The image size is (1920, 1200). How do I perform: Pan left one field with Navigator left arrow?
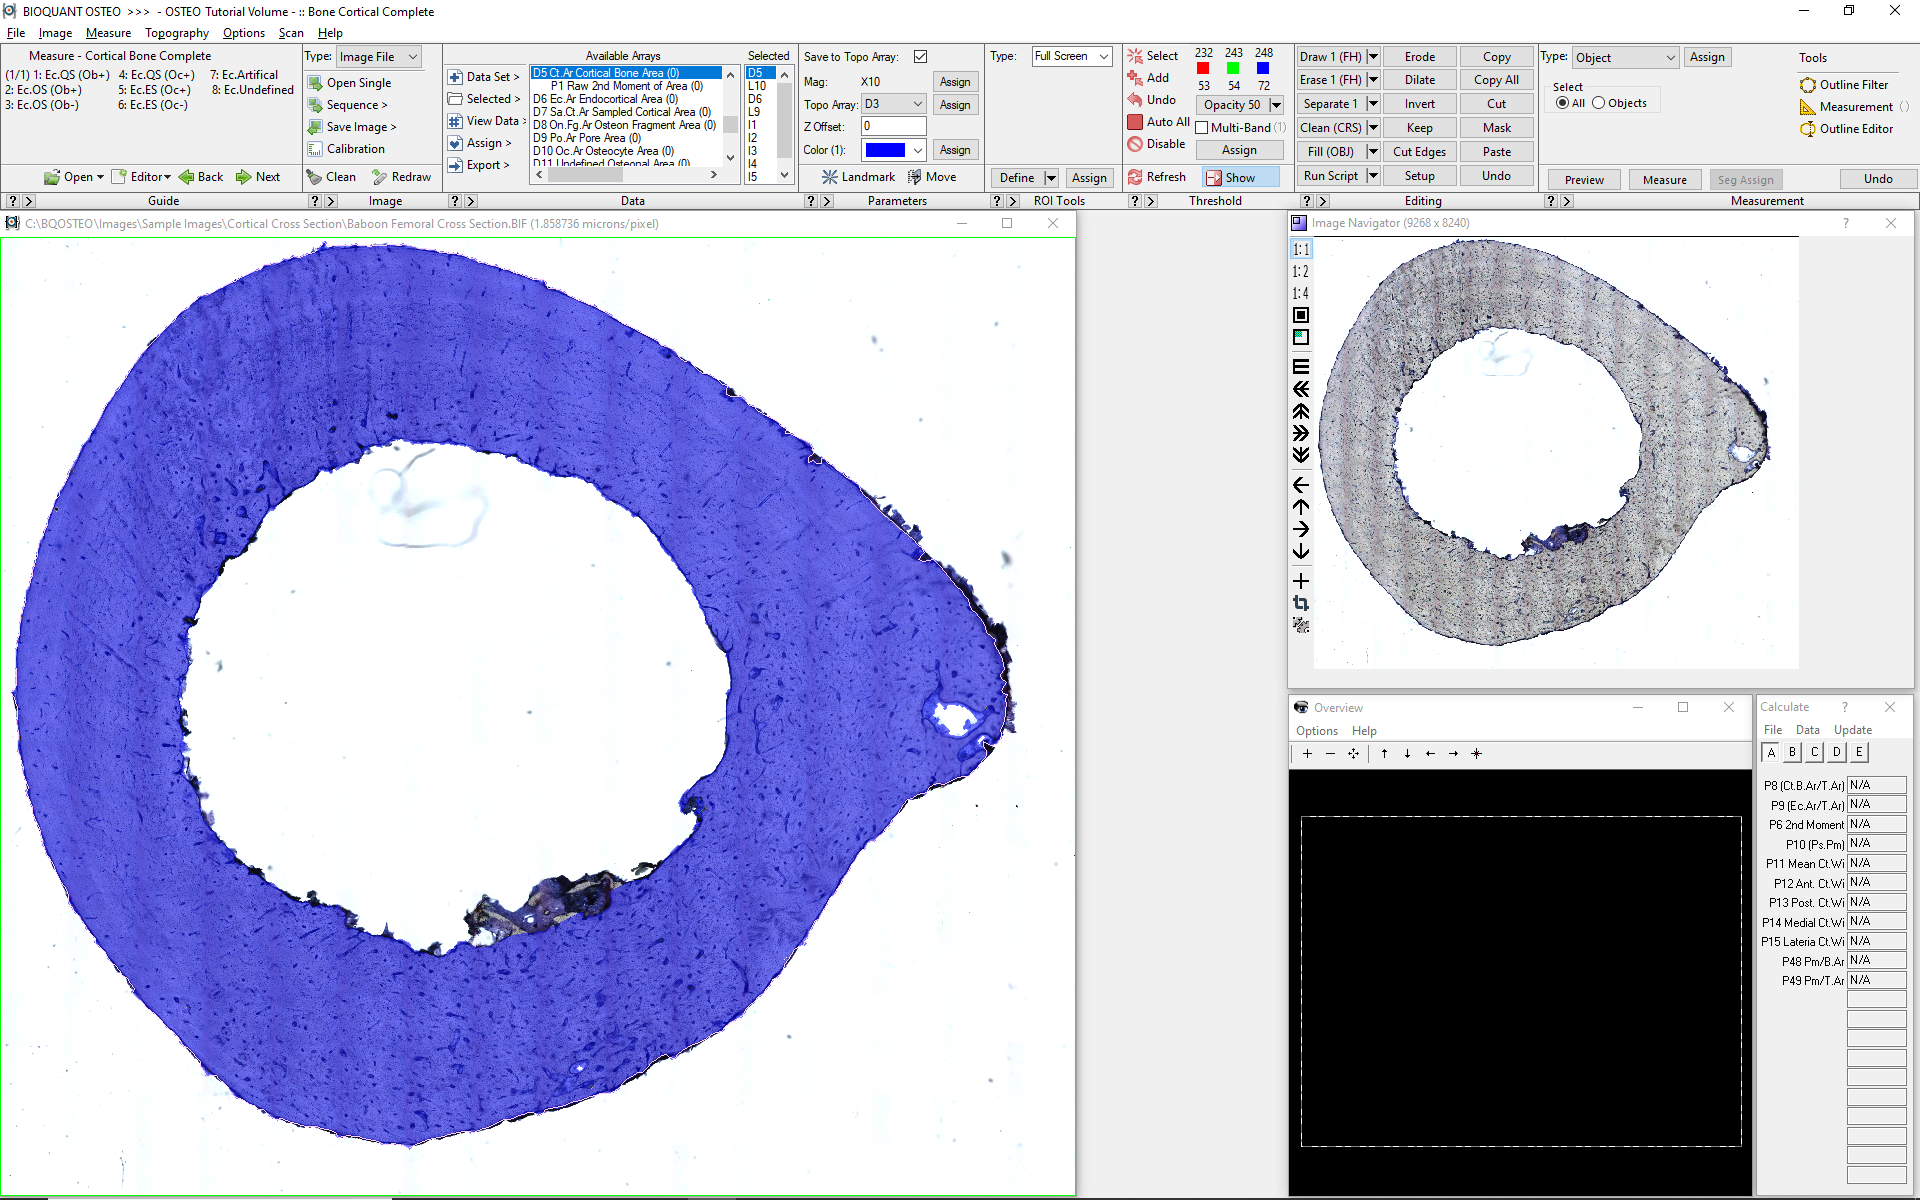coord(1300,485)
